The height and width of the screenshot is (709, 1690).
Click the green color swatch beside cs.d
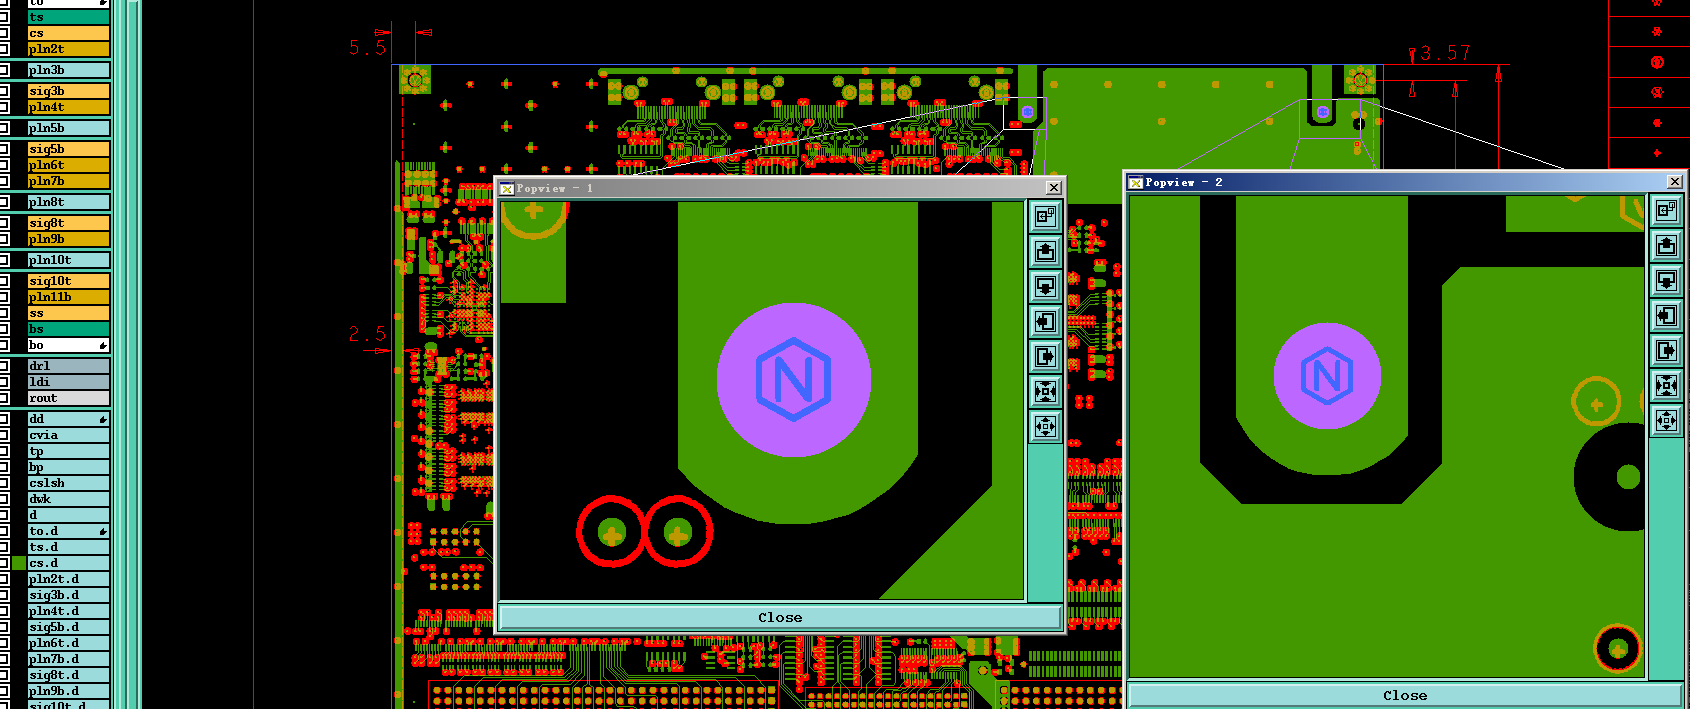point(19,563)
